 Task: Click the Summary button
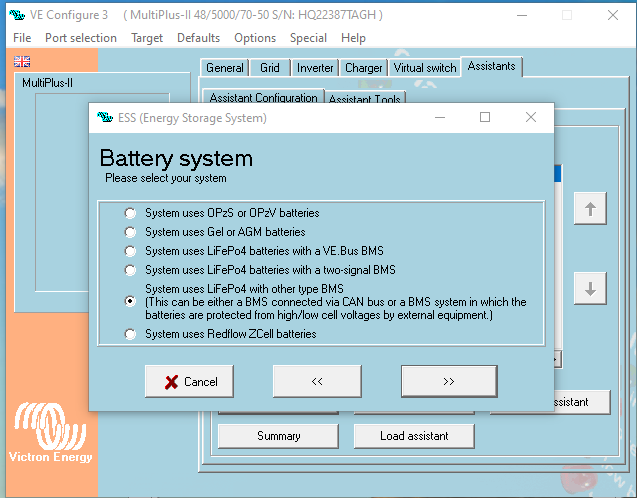(278, 436)
